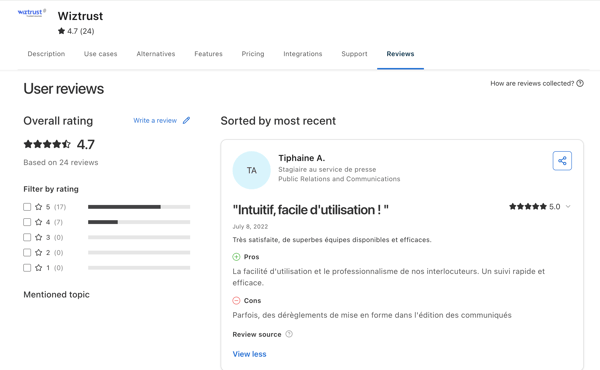Click the 4 star rating distribution bar
Viewport: 600px width, 370px height.
pos(139,222)
